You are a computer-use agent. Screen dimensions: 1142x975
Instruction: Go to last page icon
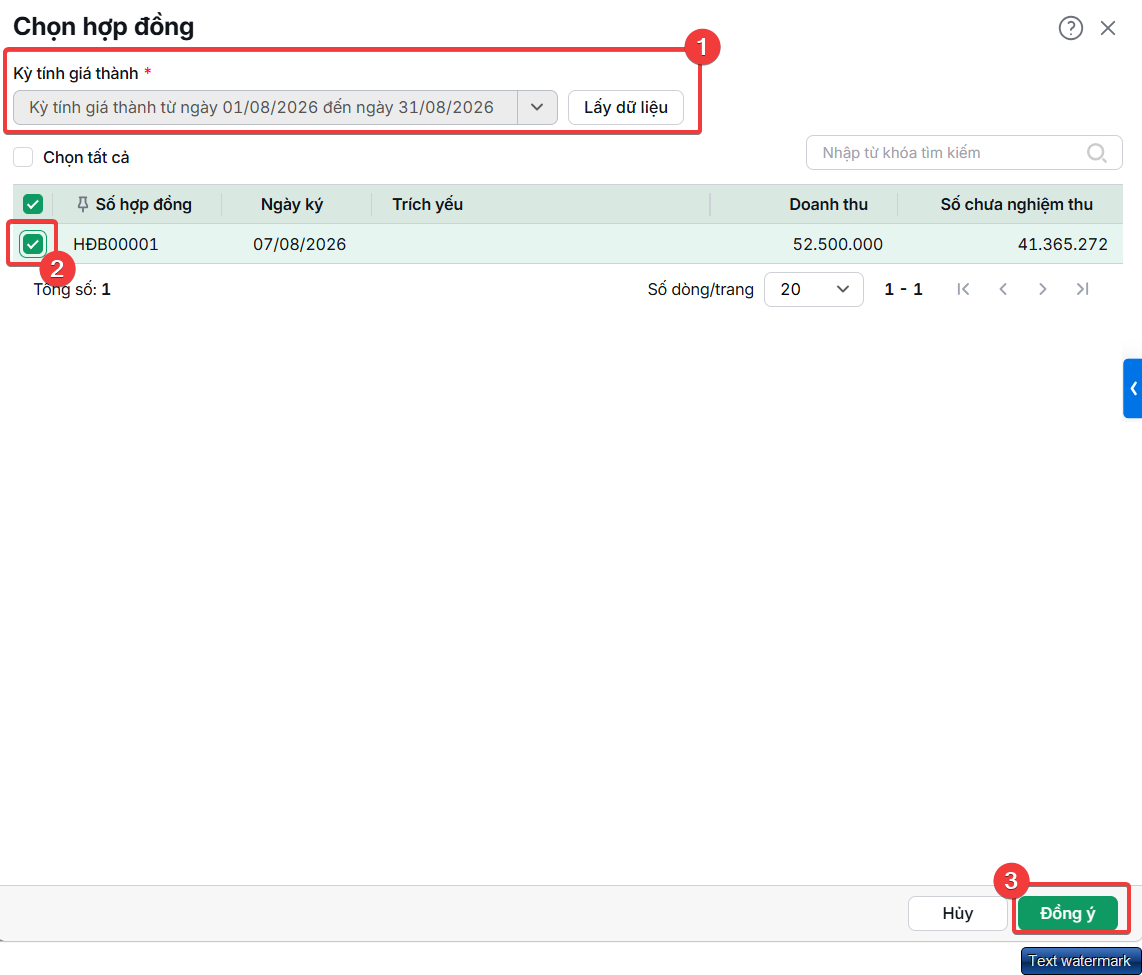pyautogui.click(x=1082, y=290)
